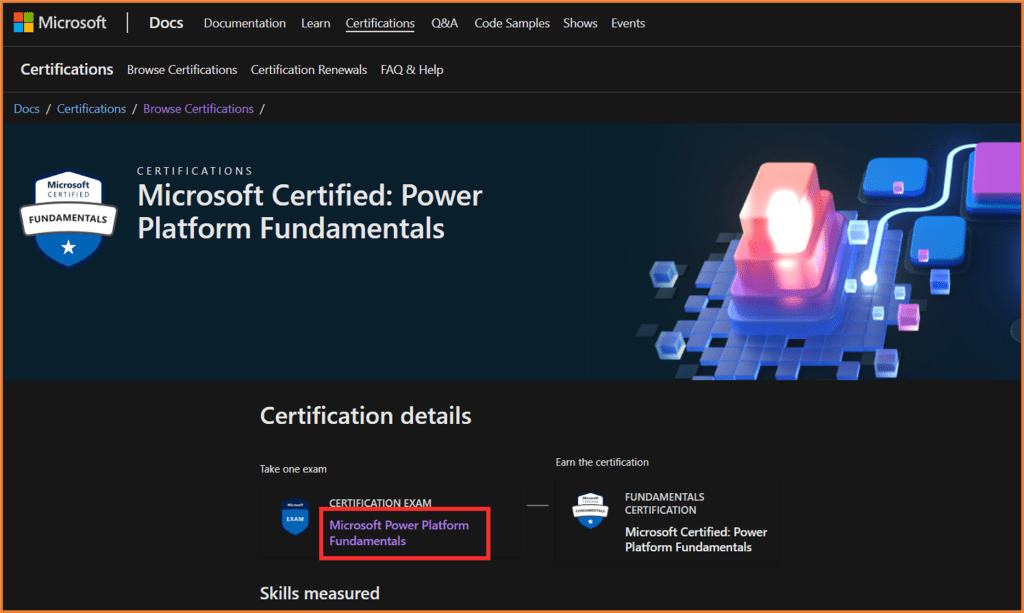
Task: Click the Microsoft logo icon
Action: click(23, 23)
